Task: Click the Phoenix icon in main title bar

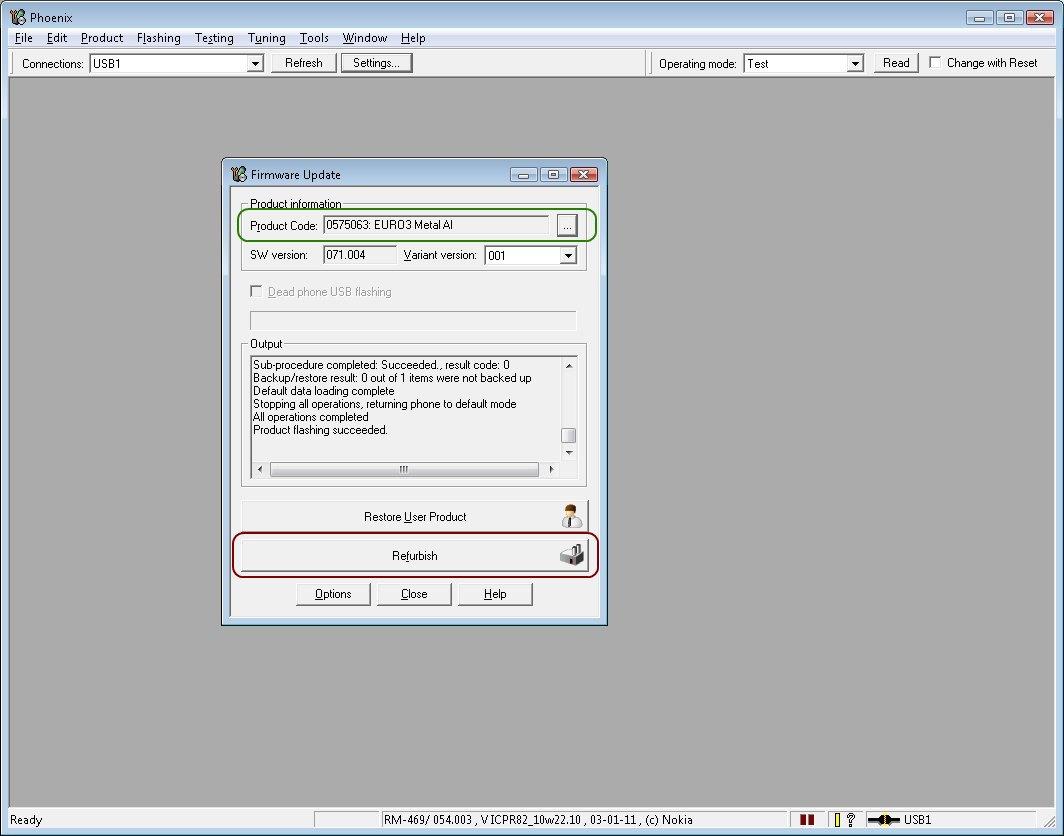Action: click(x=17, y=17)
